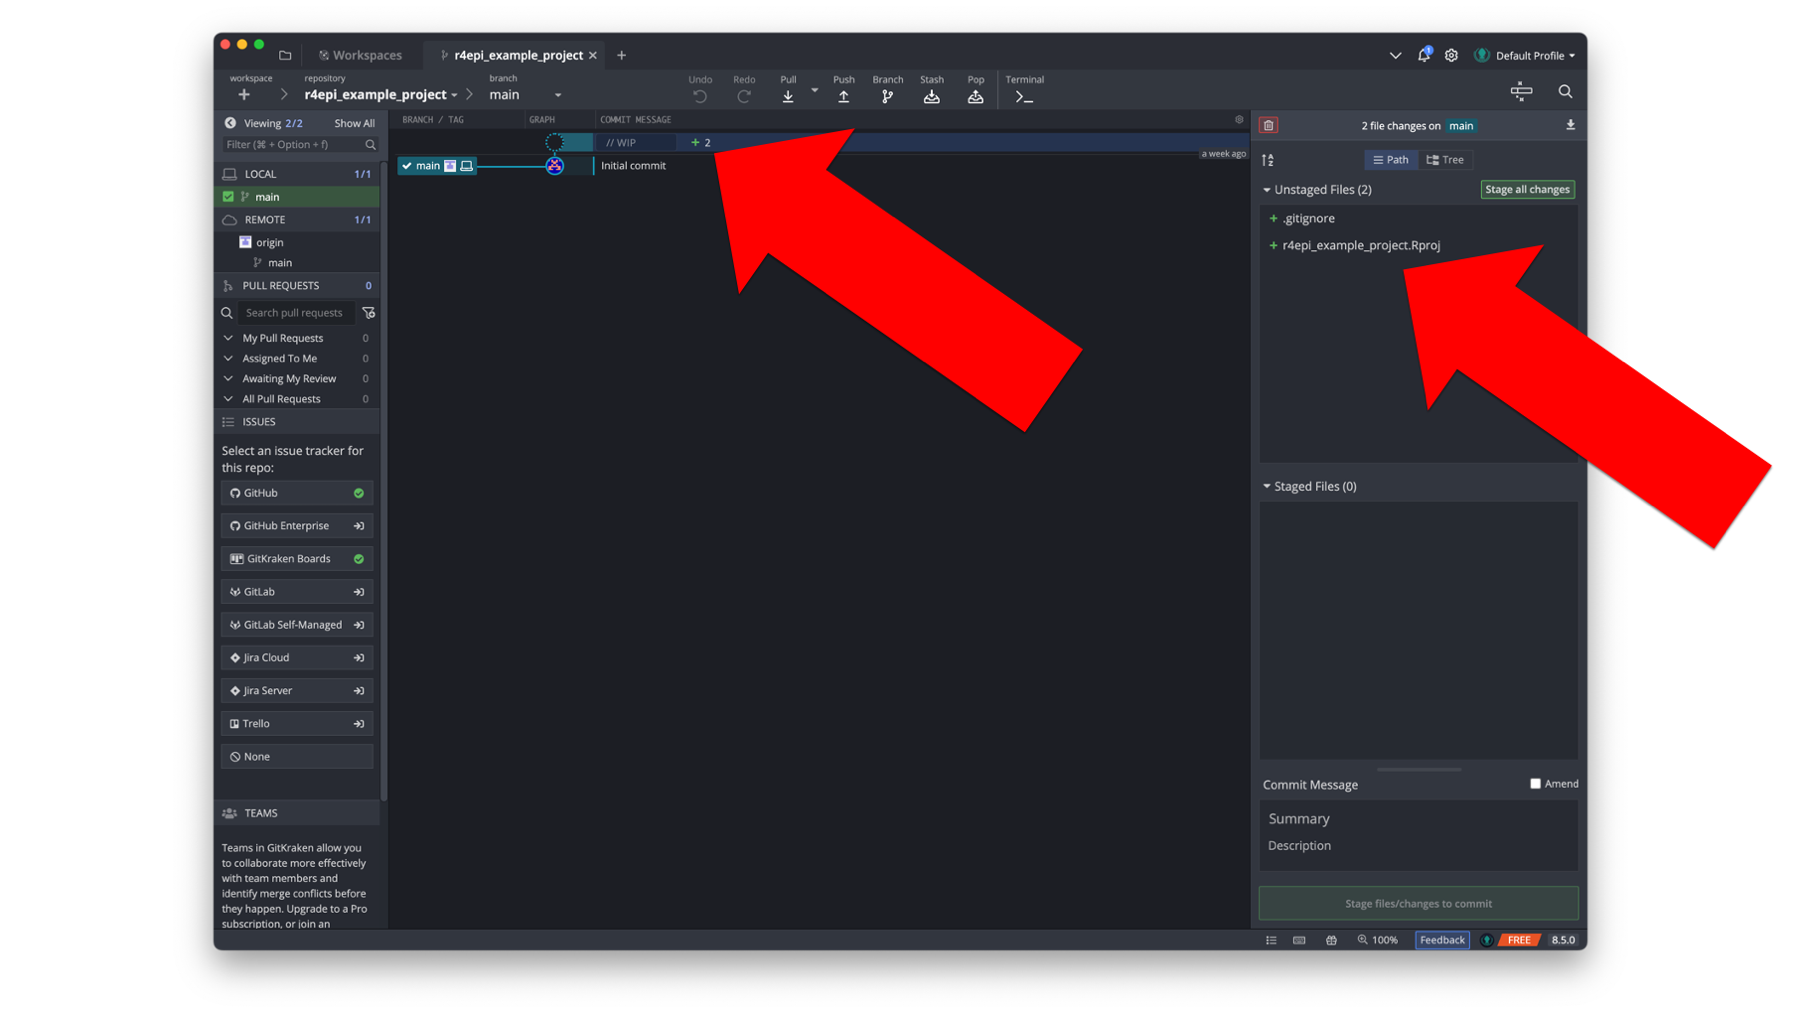Toggle visibility checkbox of local main branch

[228, 197]
